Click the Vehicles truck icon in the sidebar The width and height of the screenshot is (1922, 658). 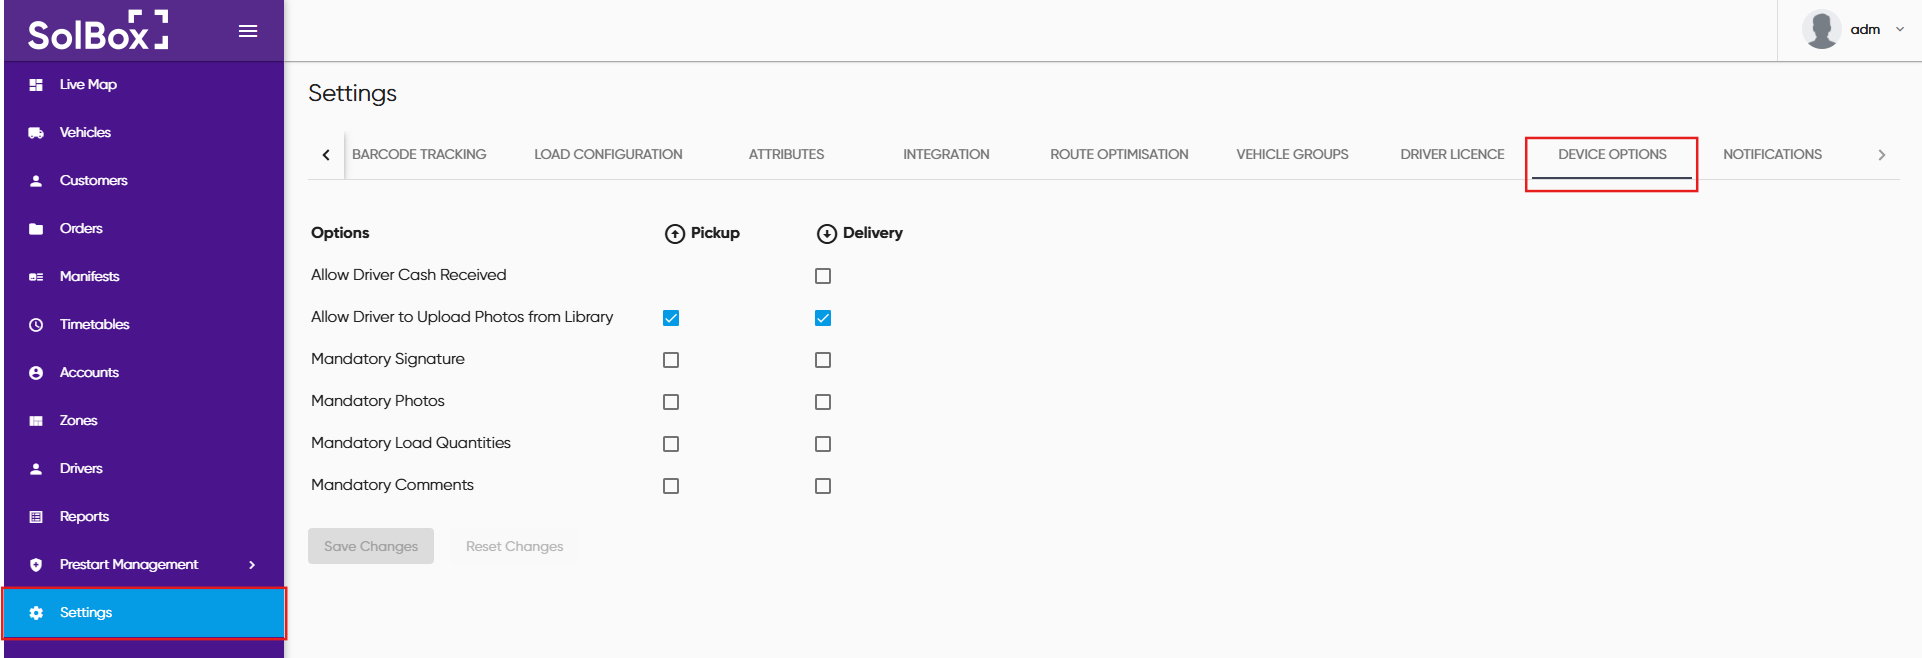[x=36, y=133]
